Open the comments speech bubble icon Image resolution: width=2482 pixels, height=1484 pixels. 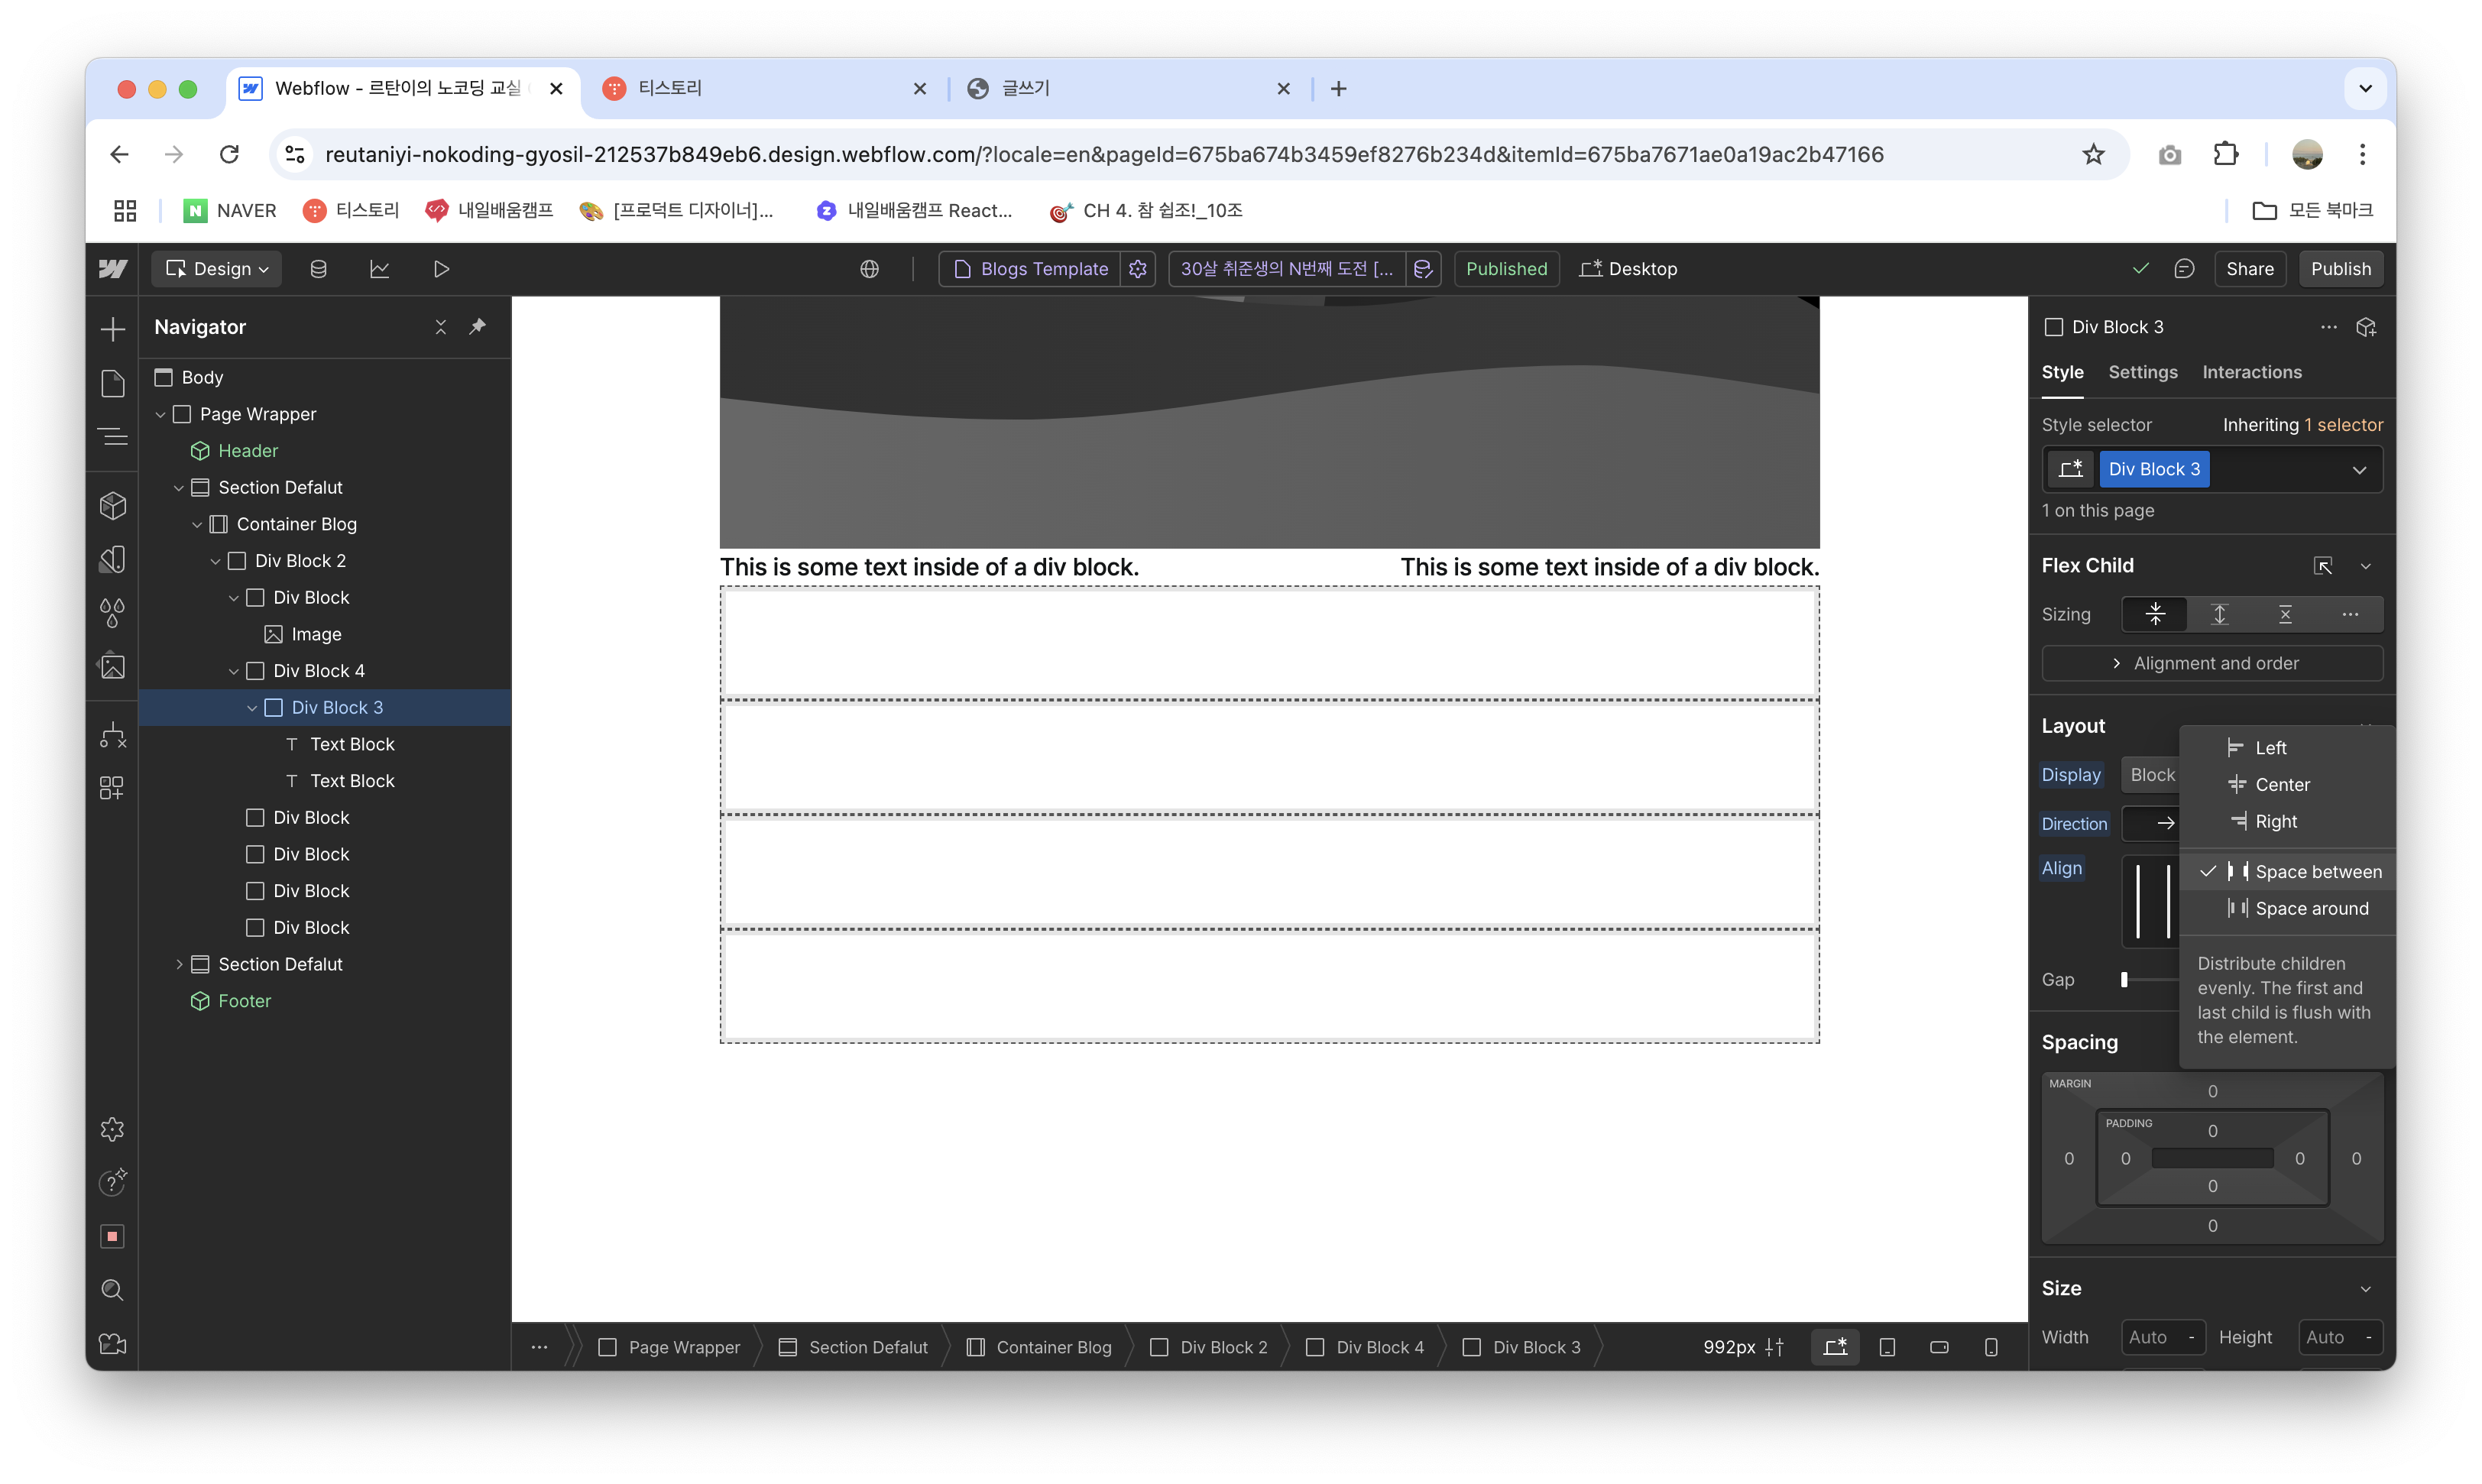coord(2185,269)
